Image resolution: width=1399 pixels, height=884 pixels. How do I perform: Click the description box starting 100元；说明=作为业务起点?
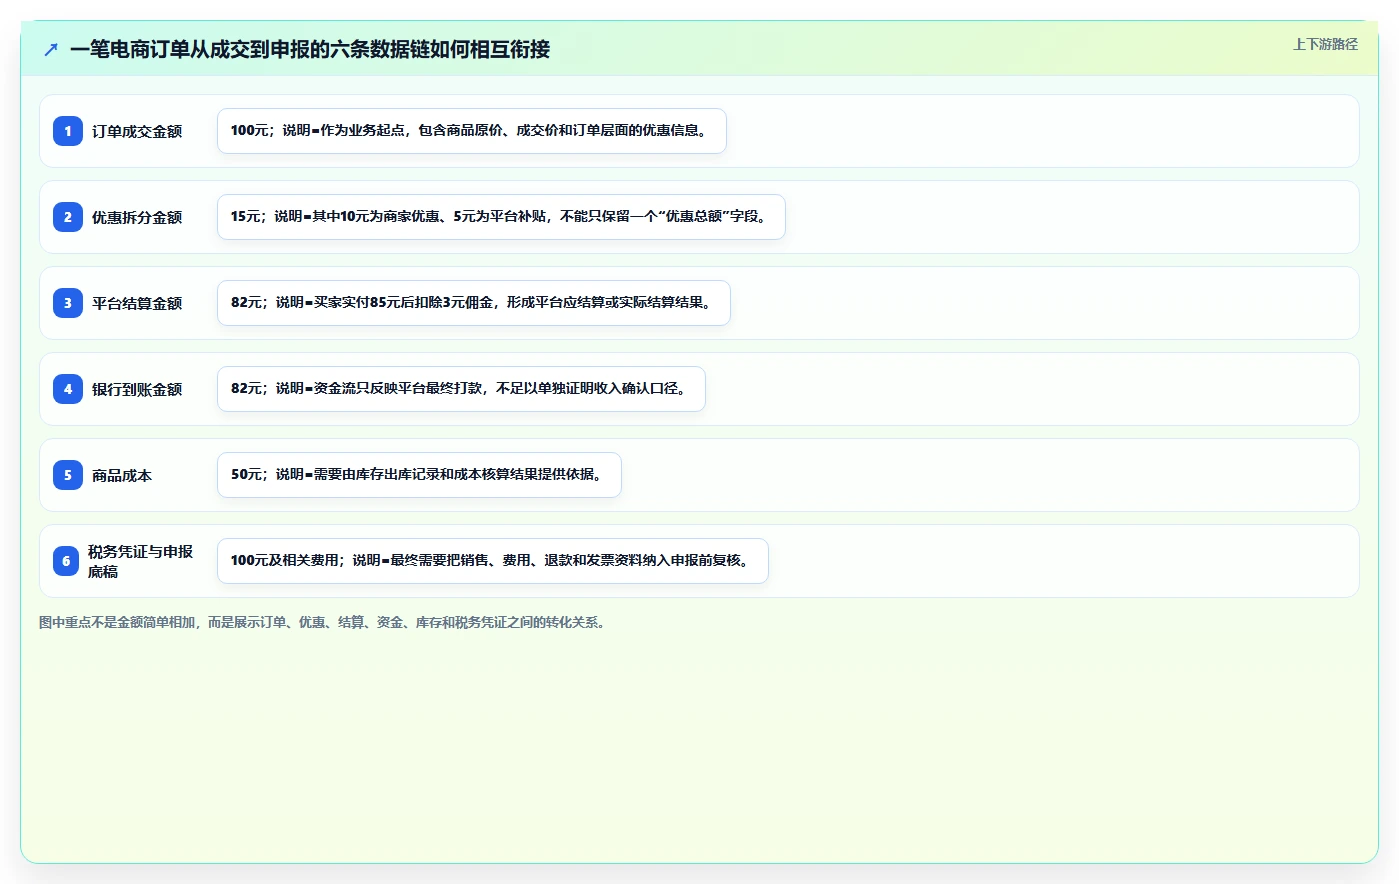pos(472,131)
